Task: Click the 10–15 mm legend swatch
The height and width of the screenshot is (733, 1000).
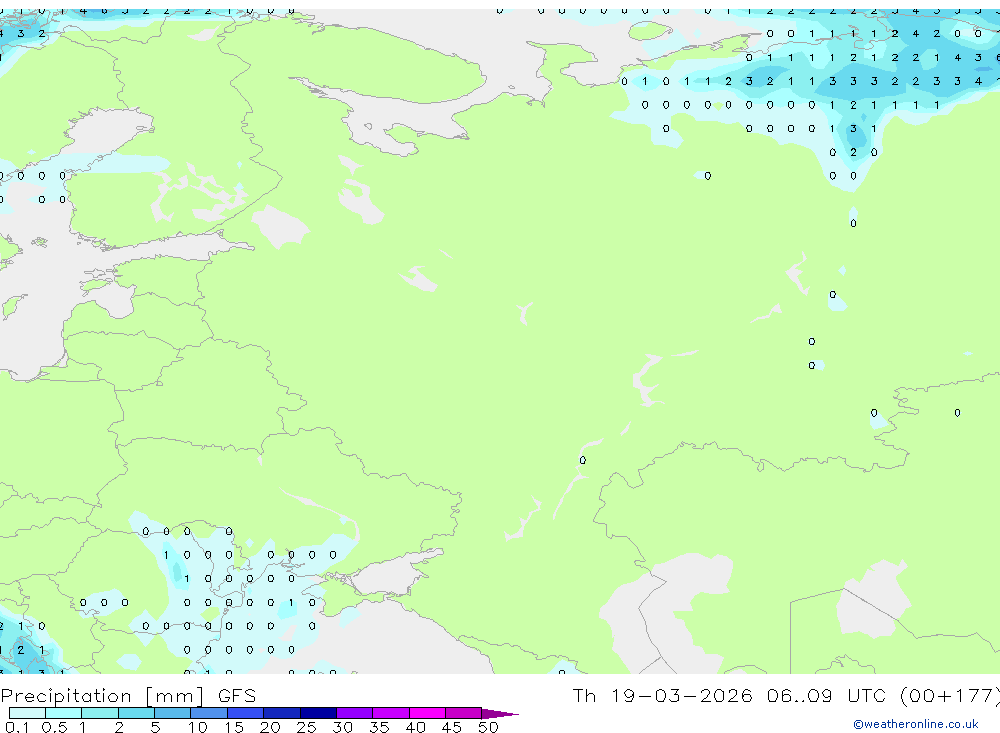Action: point(209,713)
